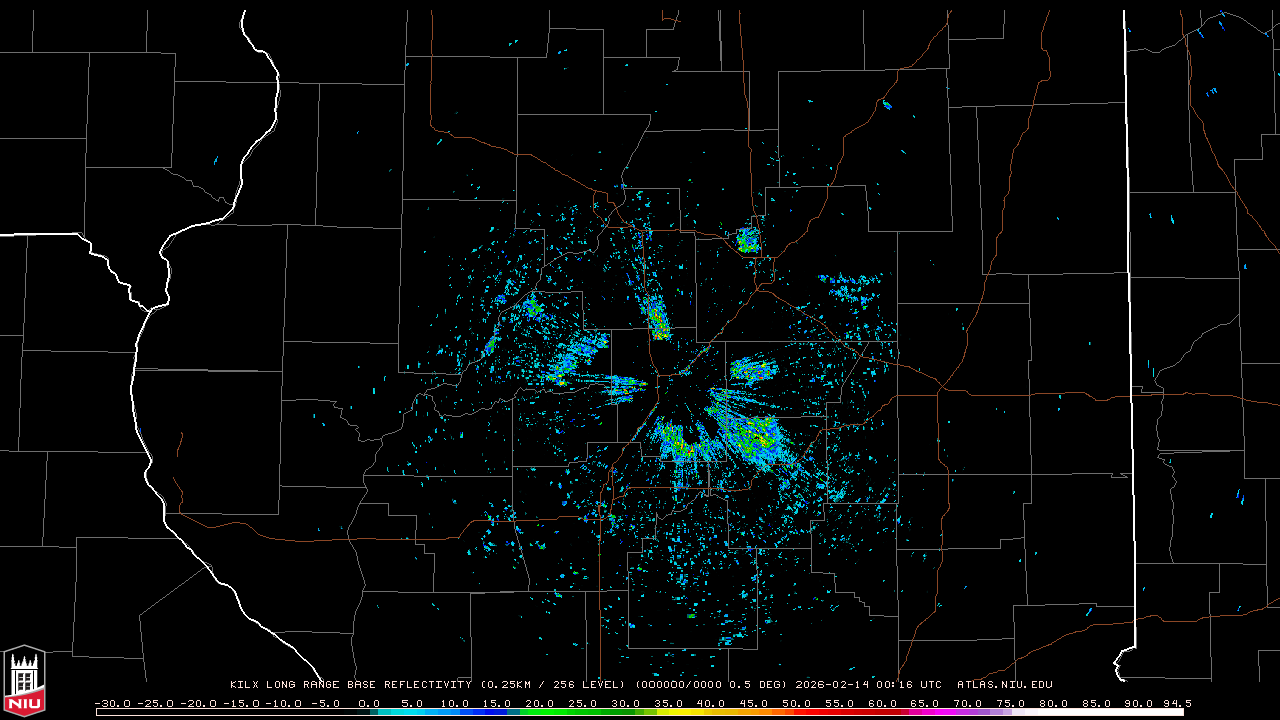The height and width of the screenshot is (720, 1280).
Task: Click the 2026-02-14 00:16 UTC timestamp
Action: click(868, 685)
